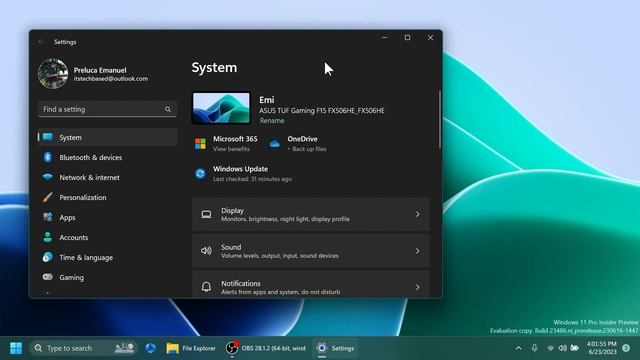Click the Wi-Fi icon beside Network & internet
This screenshot has height=360, width=640.
pyautogui.click(x=48, y=177)
